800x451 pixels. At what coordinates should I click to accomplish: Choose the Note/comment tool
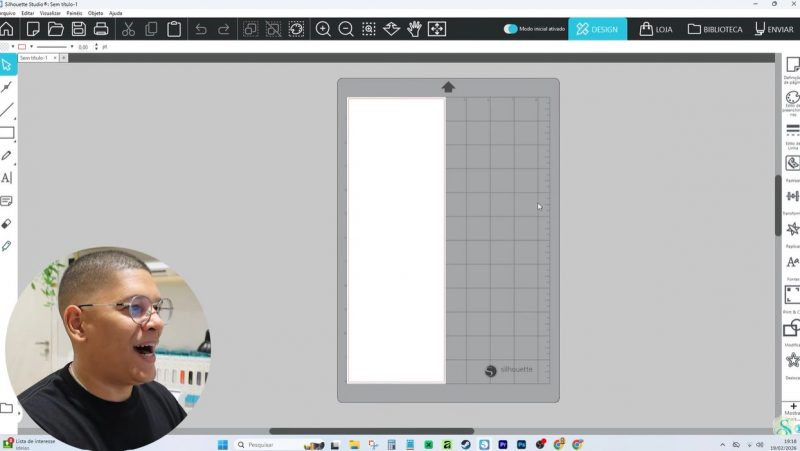pyautogui.click(x=7, y=201)
